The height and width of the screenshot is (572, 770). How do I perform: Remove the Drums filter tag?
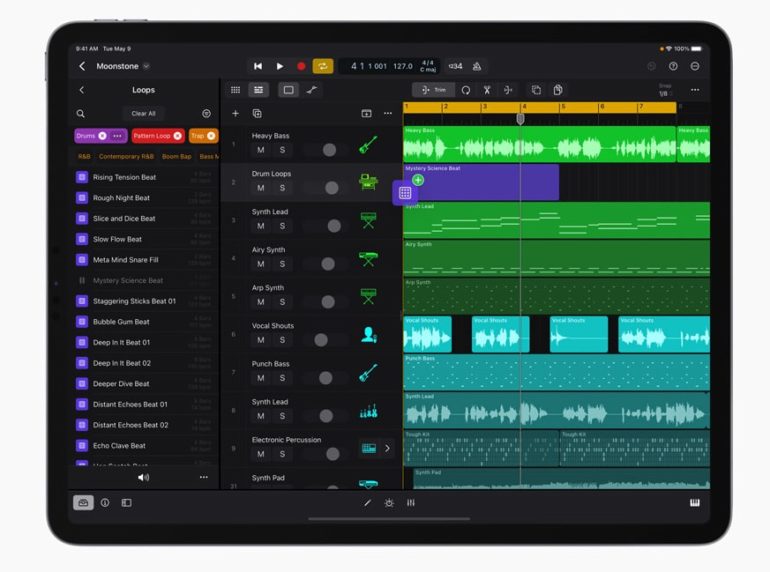pyautogui.click(x=102, y=136)
